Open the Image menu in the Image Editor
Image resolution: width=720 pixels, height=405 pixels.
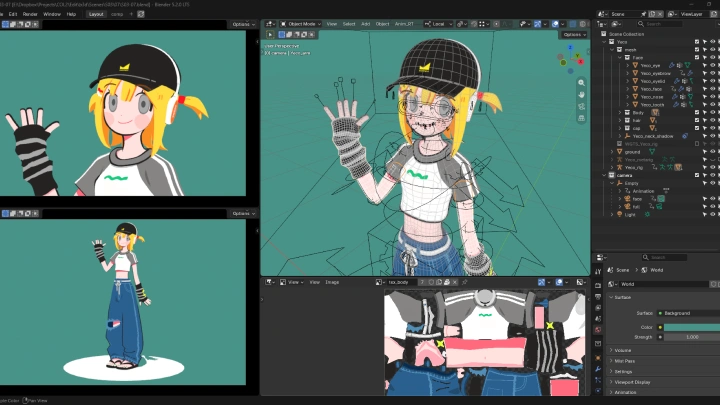(x=332, y=282)
